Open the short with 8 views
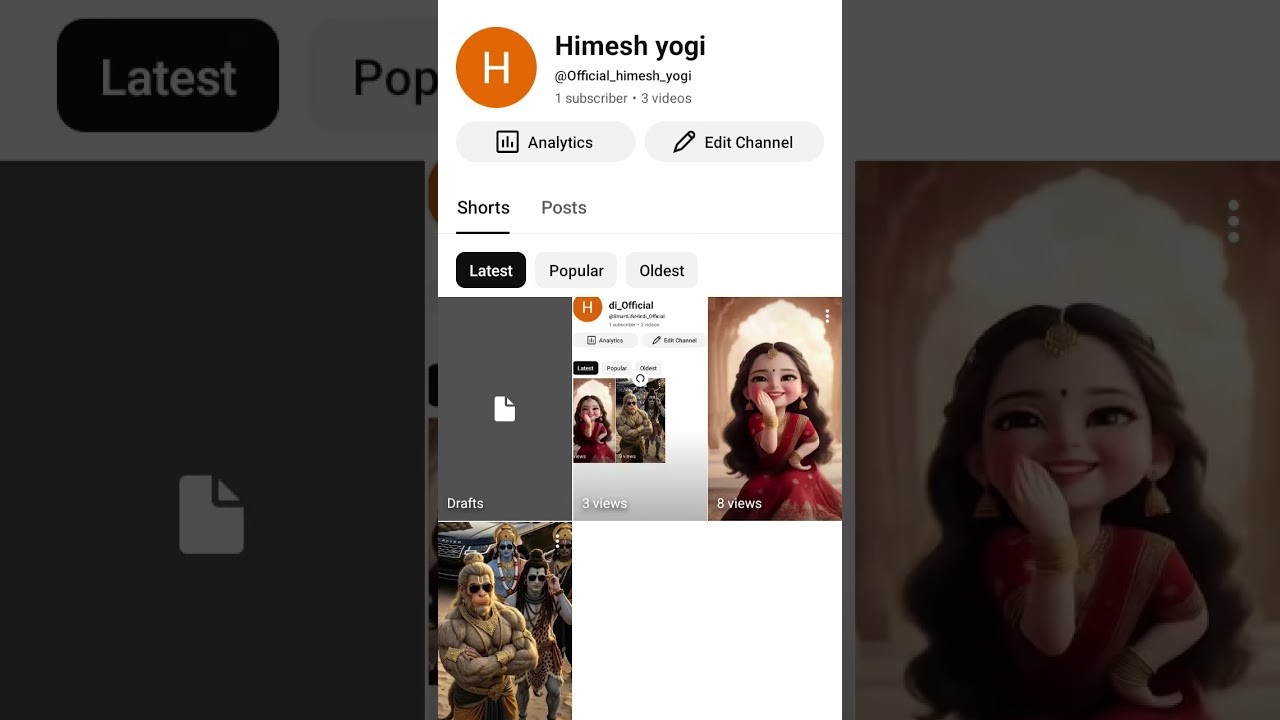 pos(775,409)
